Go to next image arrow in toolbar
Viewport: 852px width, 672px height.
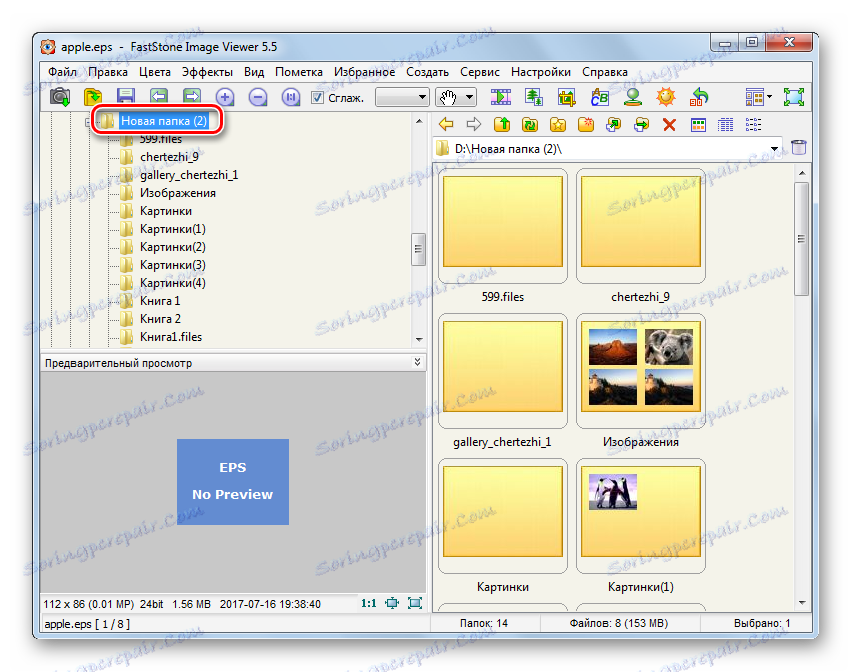[x=191, y=97]
